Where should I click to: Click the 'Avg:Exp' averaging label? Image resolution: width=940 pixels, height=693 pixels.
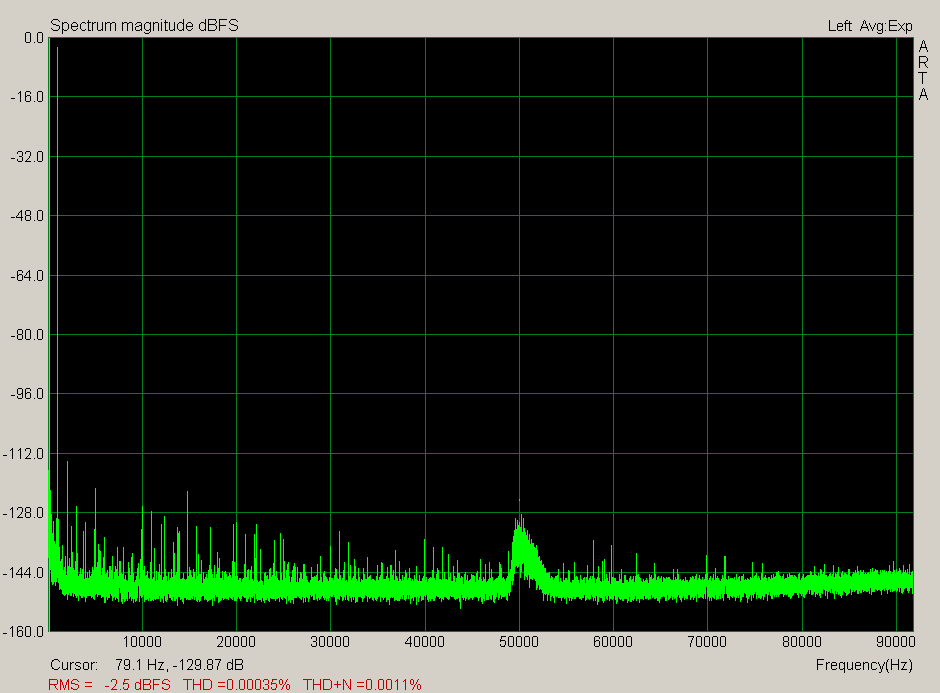click(886, 26)
